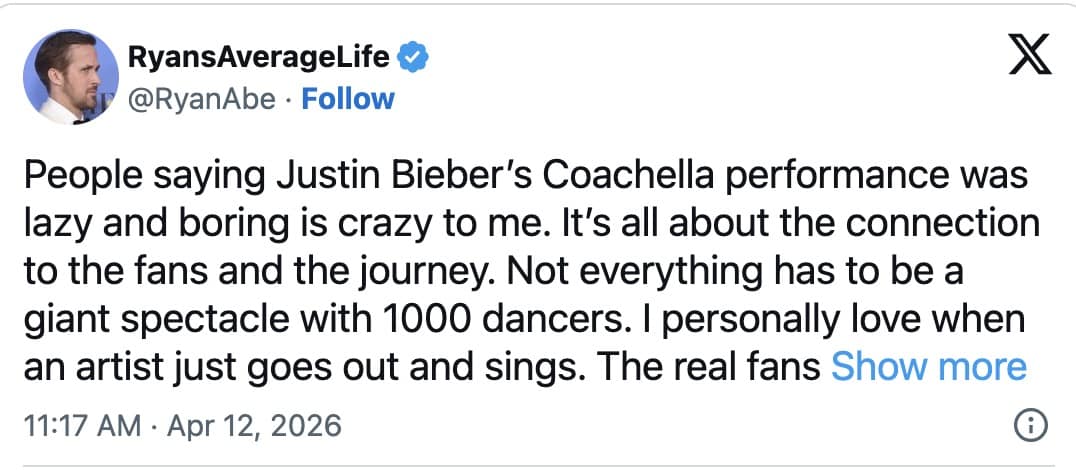Follow the RyanAbe account
Image resolution: width=1076 pixels, height=470 pixels.
click(348, 99)
